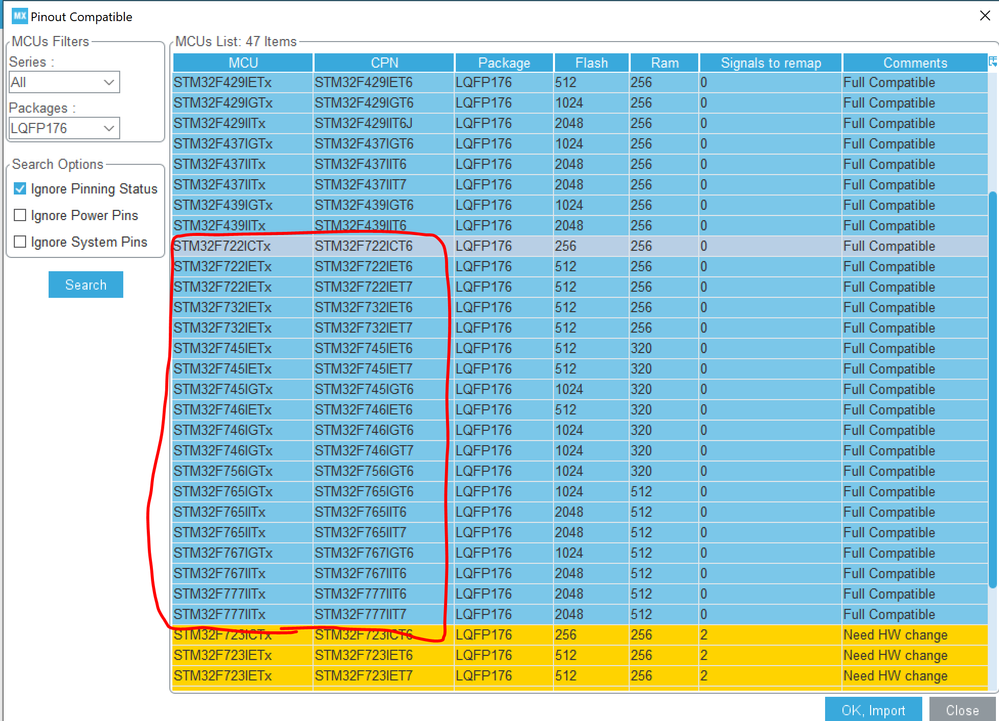Select CPN cell STM32F429IET6

384,83
